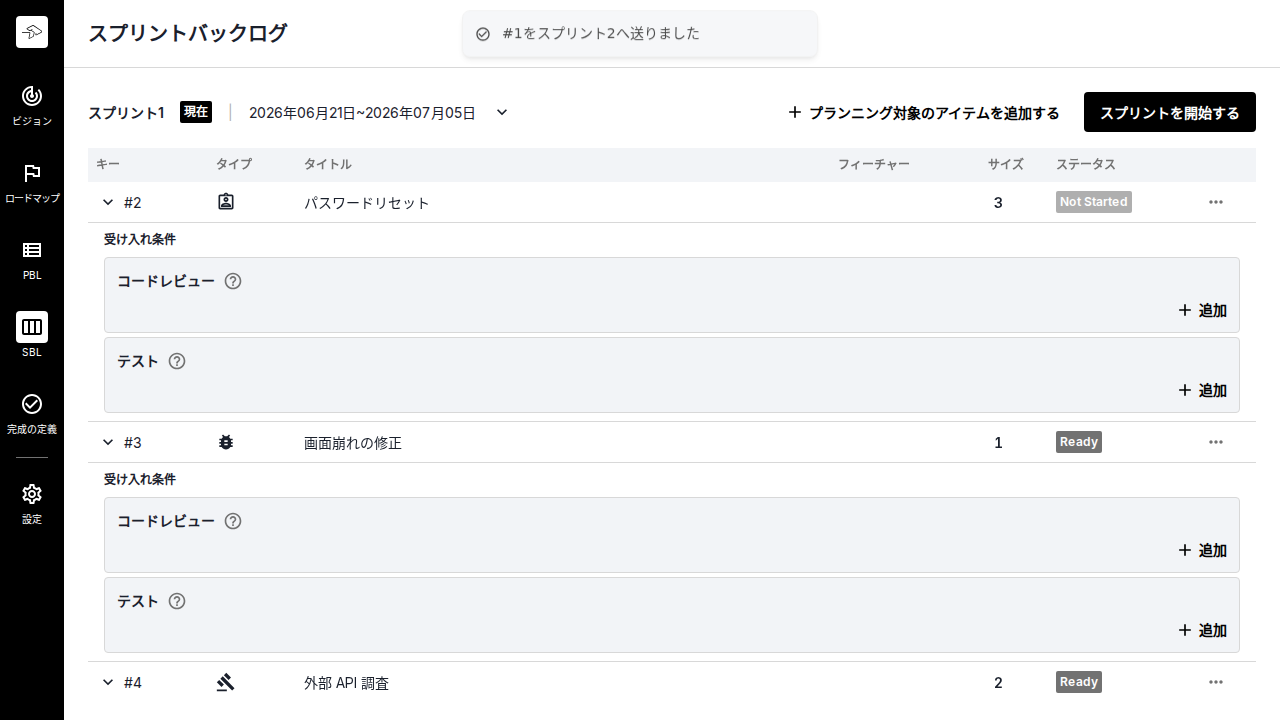This screenshot has height=720, width=1280.
Task: Show help for #3 テスト
Action: (177, 601)
